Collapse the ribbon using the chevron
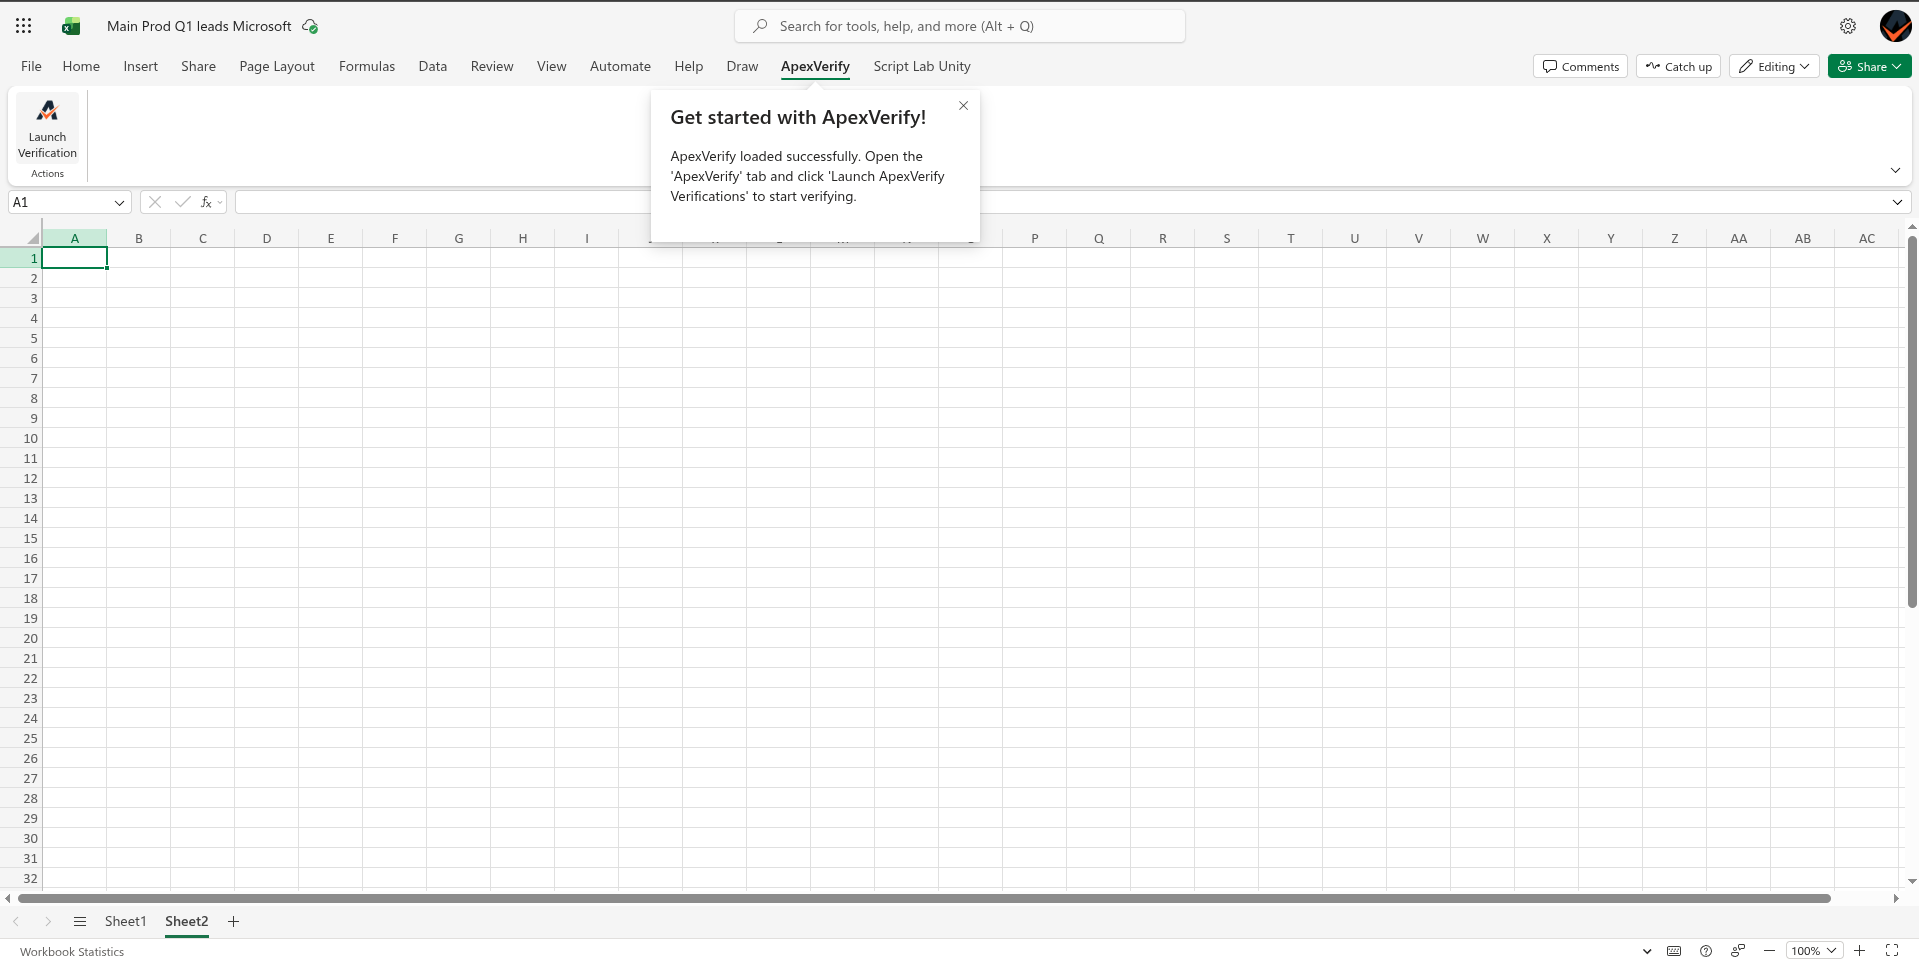 [1895, 170]
